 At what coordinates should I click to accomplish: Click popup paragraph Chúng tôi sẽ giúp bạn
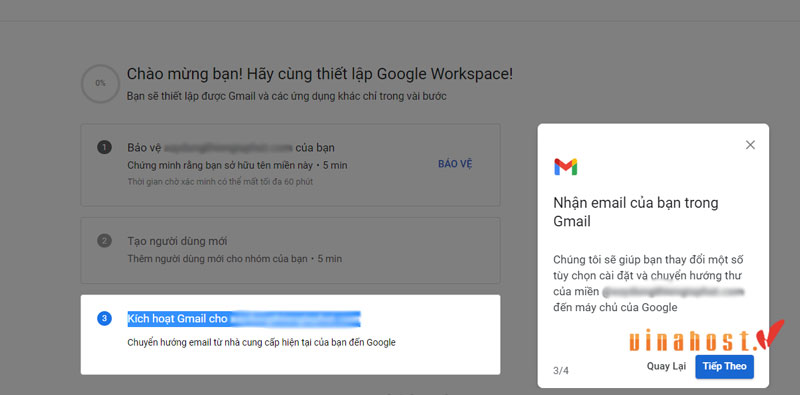(648, 283)
